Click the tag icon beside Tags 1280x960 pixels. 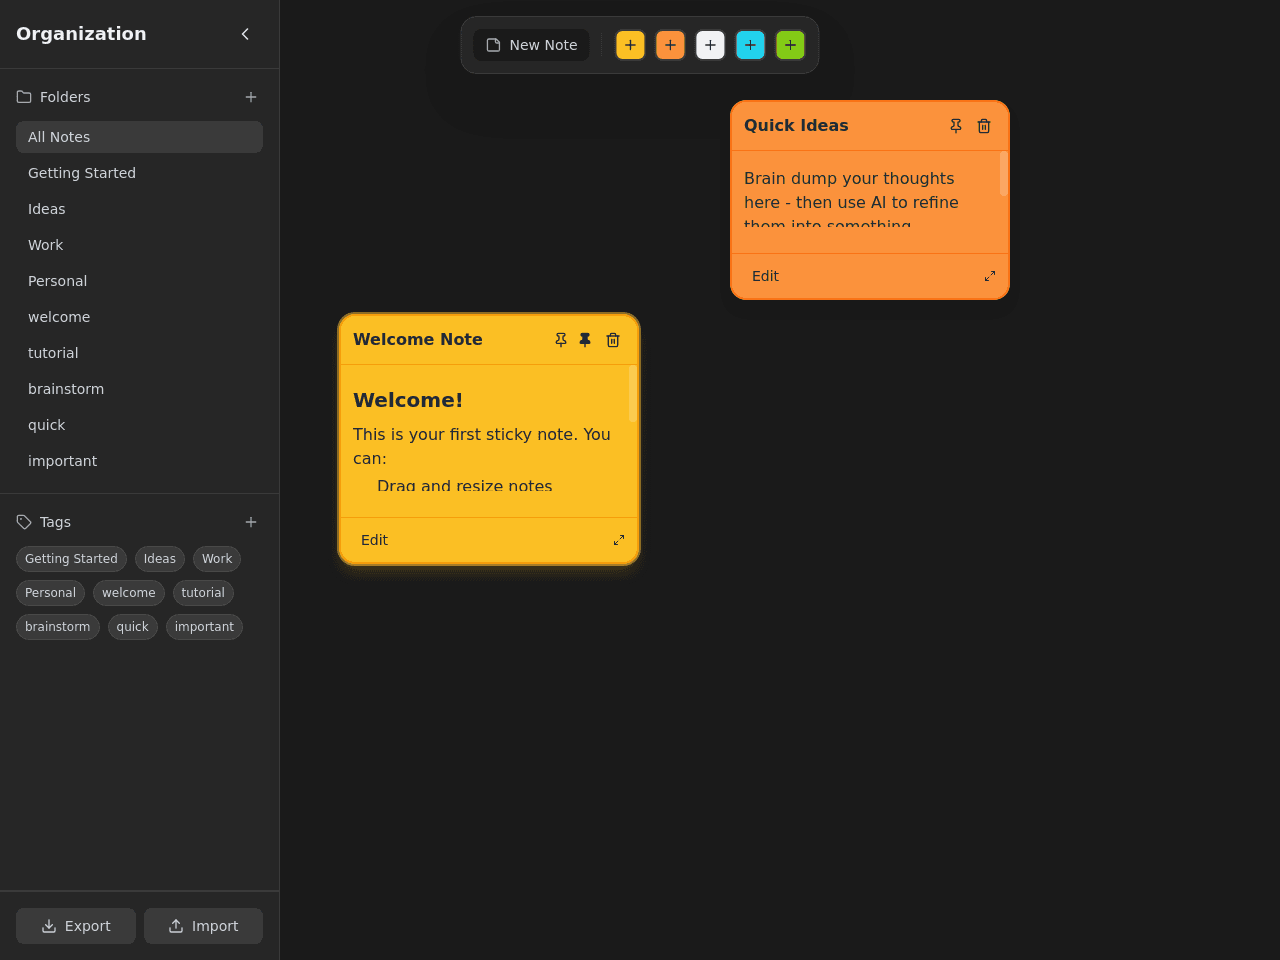[x=24, y=522]
